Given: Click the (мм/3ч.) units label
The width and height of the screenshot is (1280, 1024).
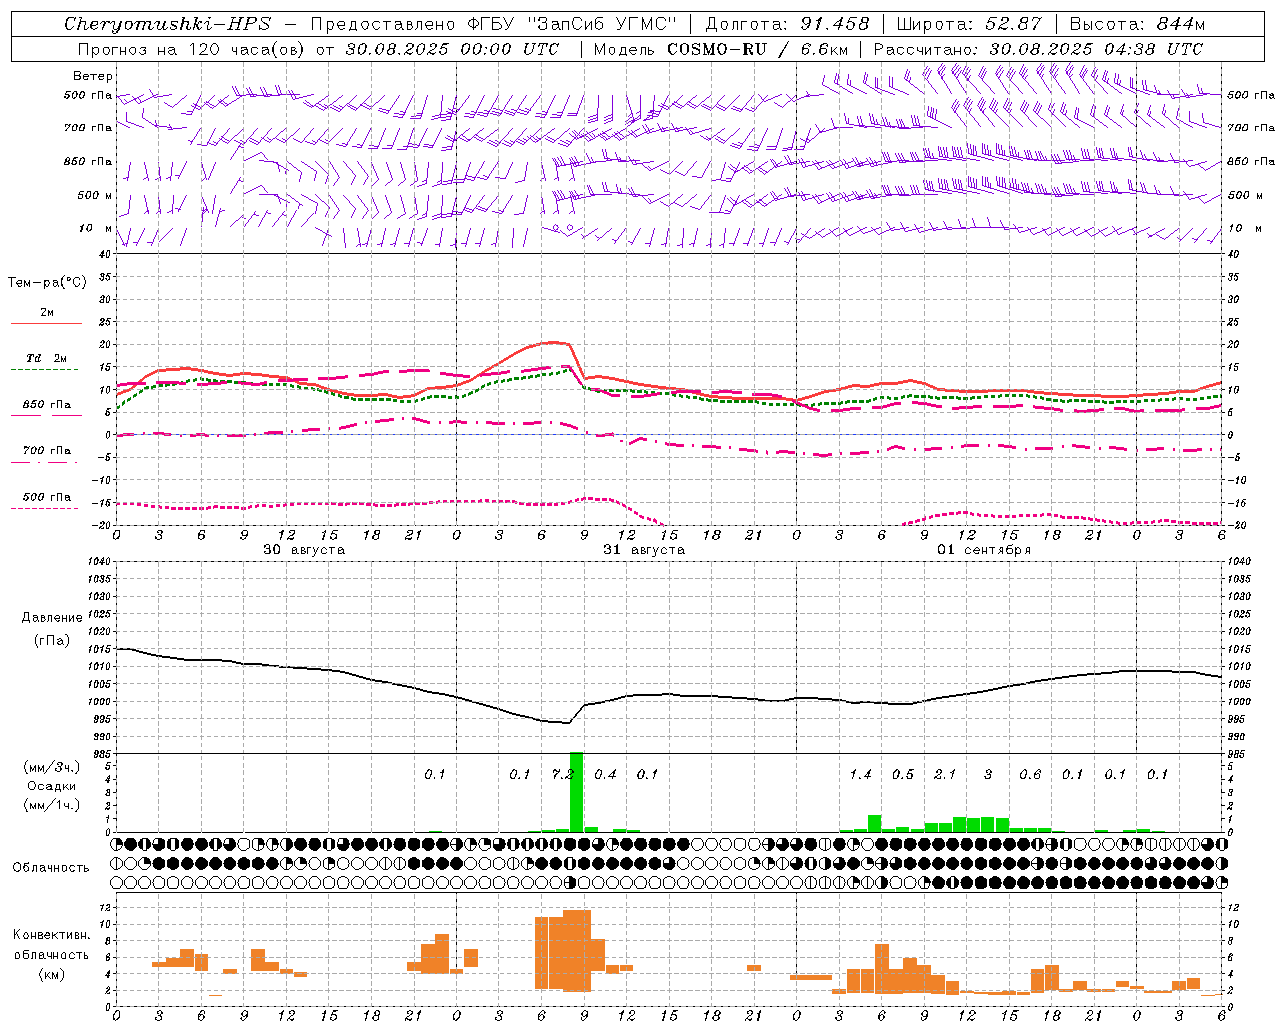Looking at the screenshot, I should [x=52, y=767].
